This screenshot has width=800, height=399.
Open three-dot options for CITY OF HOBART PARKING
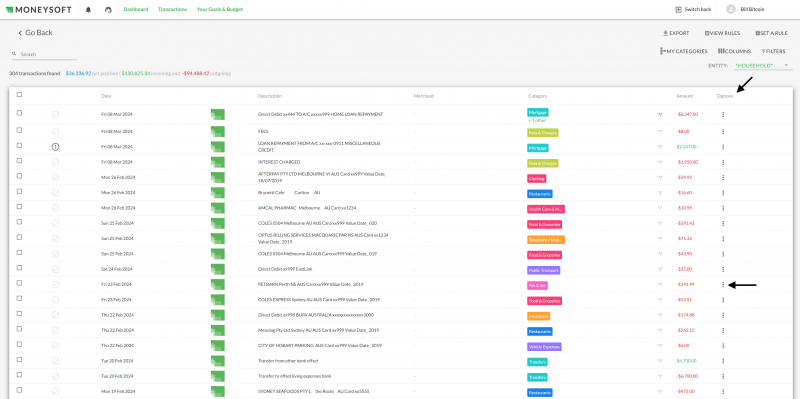(x=723, y=346)
